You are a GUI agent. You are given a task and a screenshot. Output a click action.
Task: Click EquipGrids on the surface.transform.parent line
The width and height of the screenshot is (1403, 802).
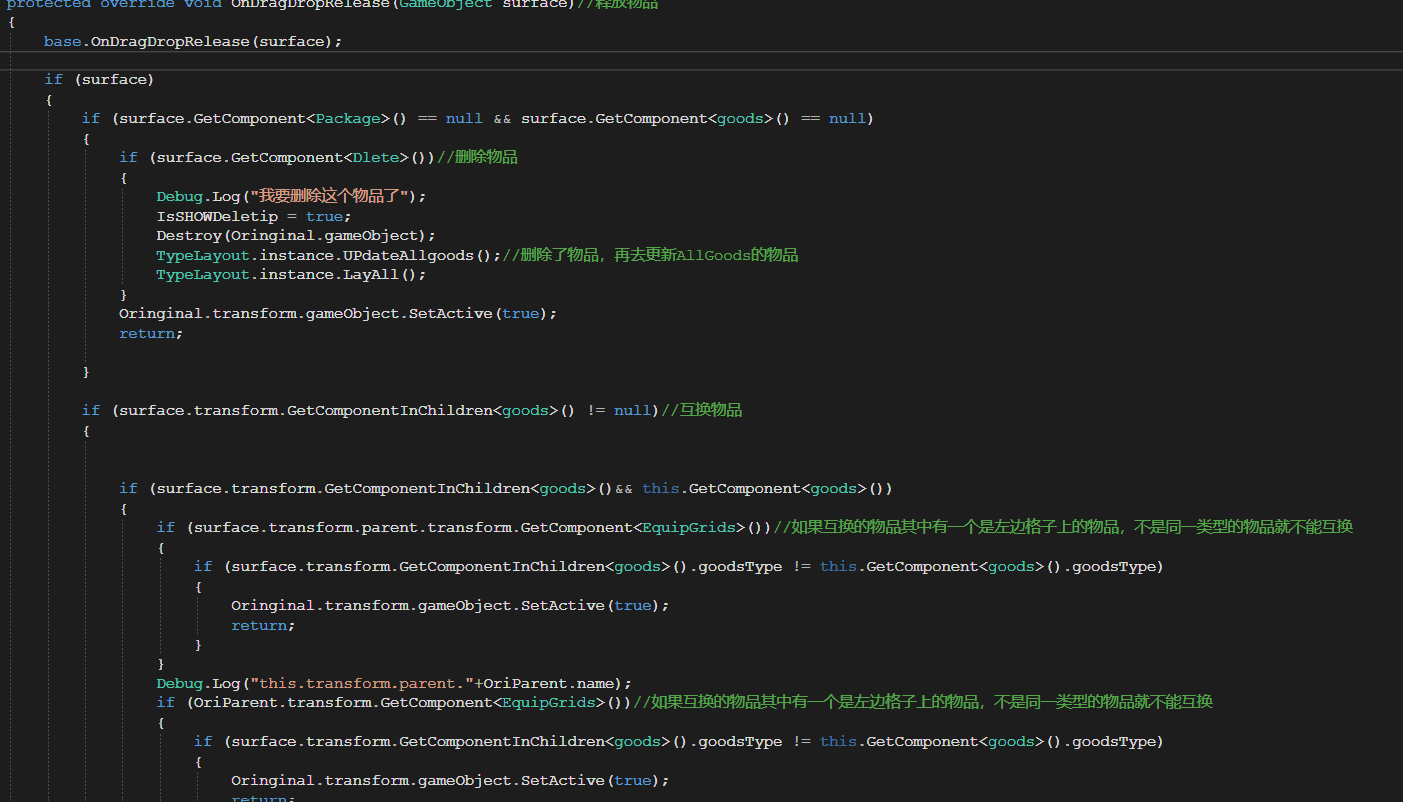click(x=688, y=527)
